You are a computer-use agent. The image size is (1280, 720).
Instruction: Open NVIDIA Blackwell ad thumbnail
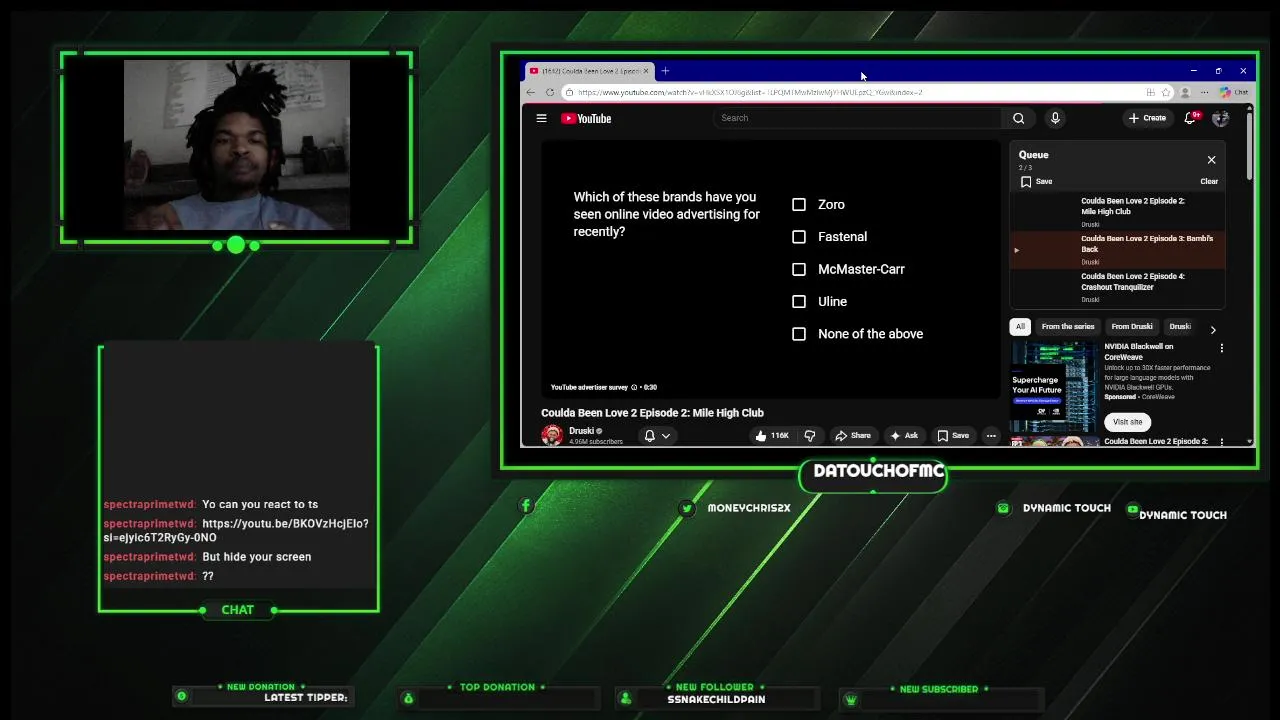(1054, 387)
